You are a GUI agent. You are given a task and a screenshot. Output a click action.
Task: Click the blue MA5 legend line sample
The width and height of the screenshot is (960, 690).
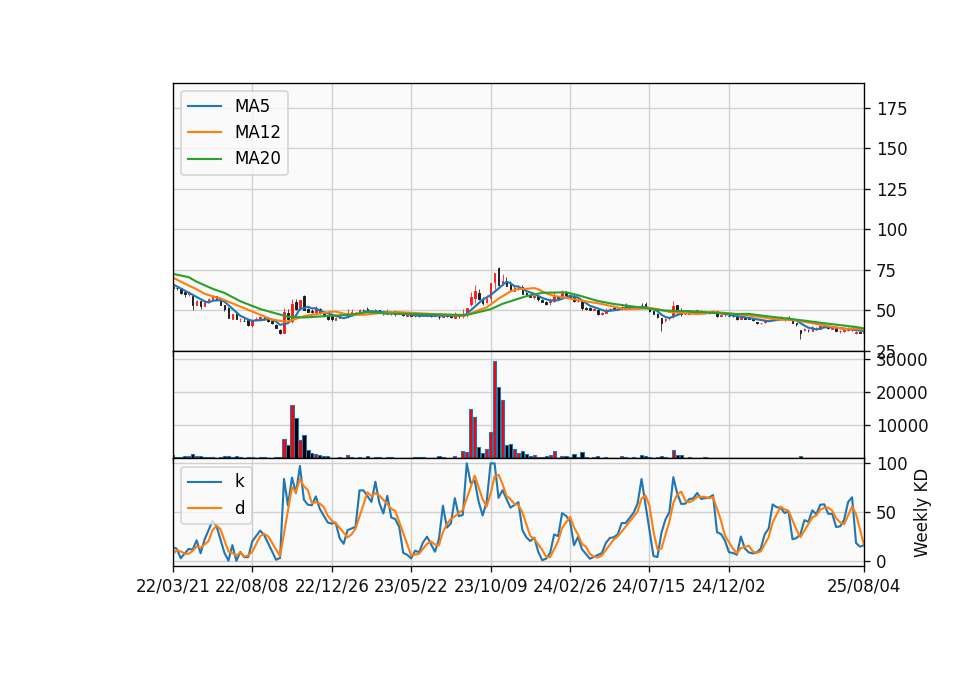[204, 107]
